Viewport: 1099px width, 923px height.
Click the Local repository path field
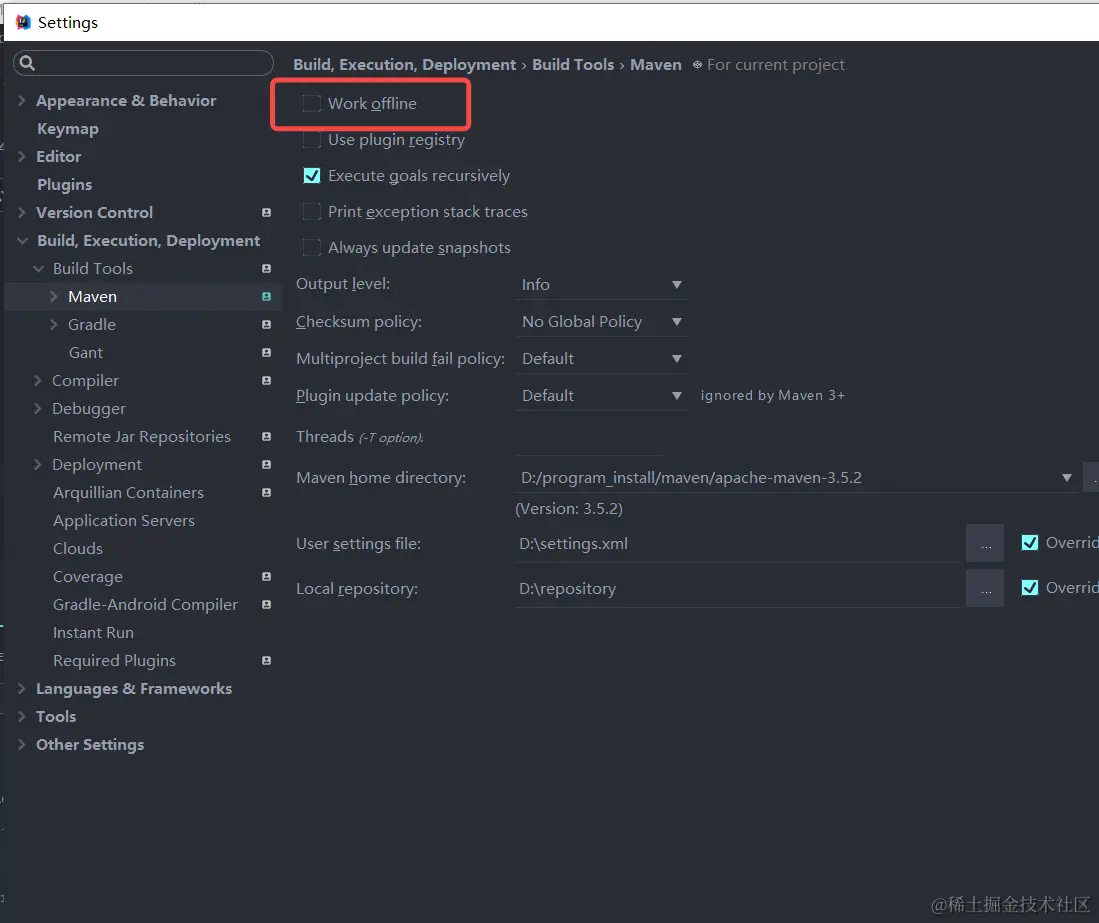click(739, 589)
